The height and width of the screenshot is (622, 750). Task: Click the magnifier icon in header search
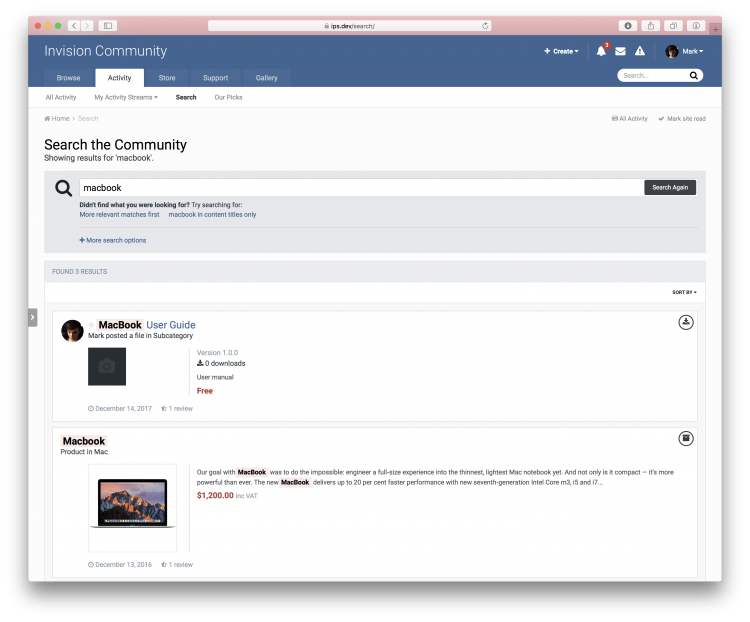point(694,76)
